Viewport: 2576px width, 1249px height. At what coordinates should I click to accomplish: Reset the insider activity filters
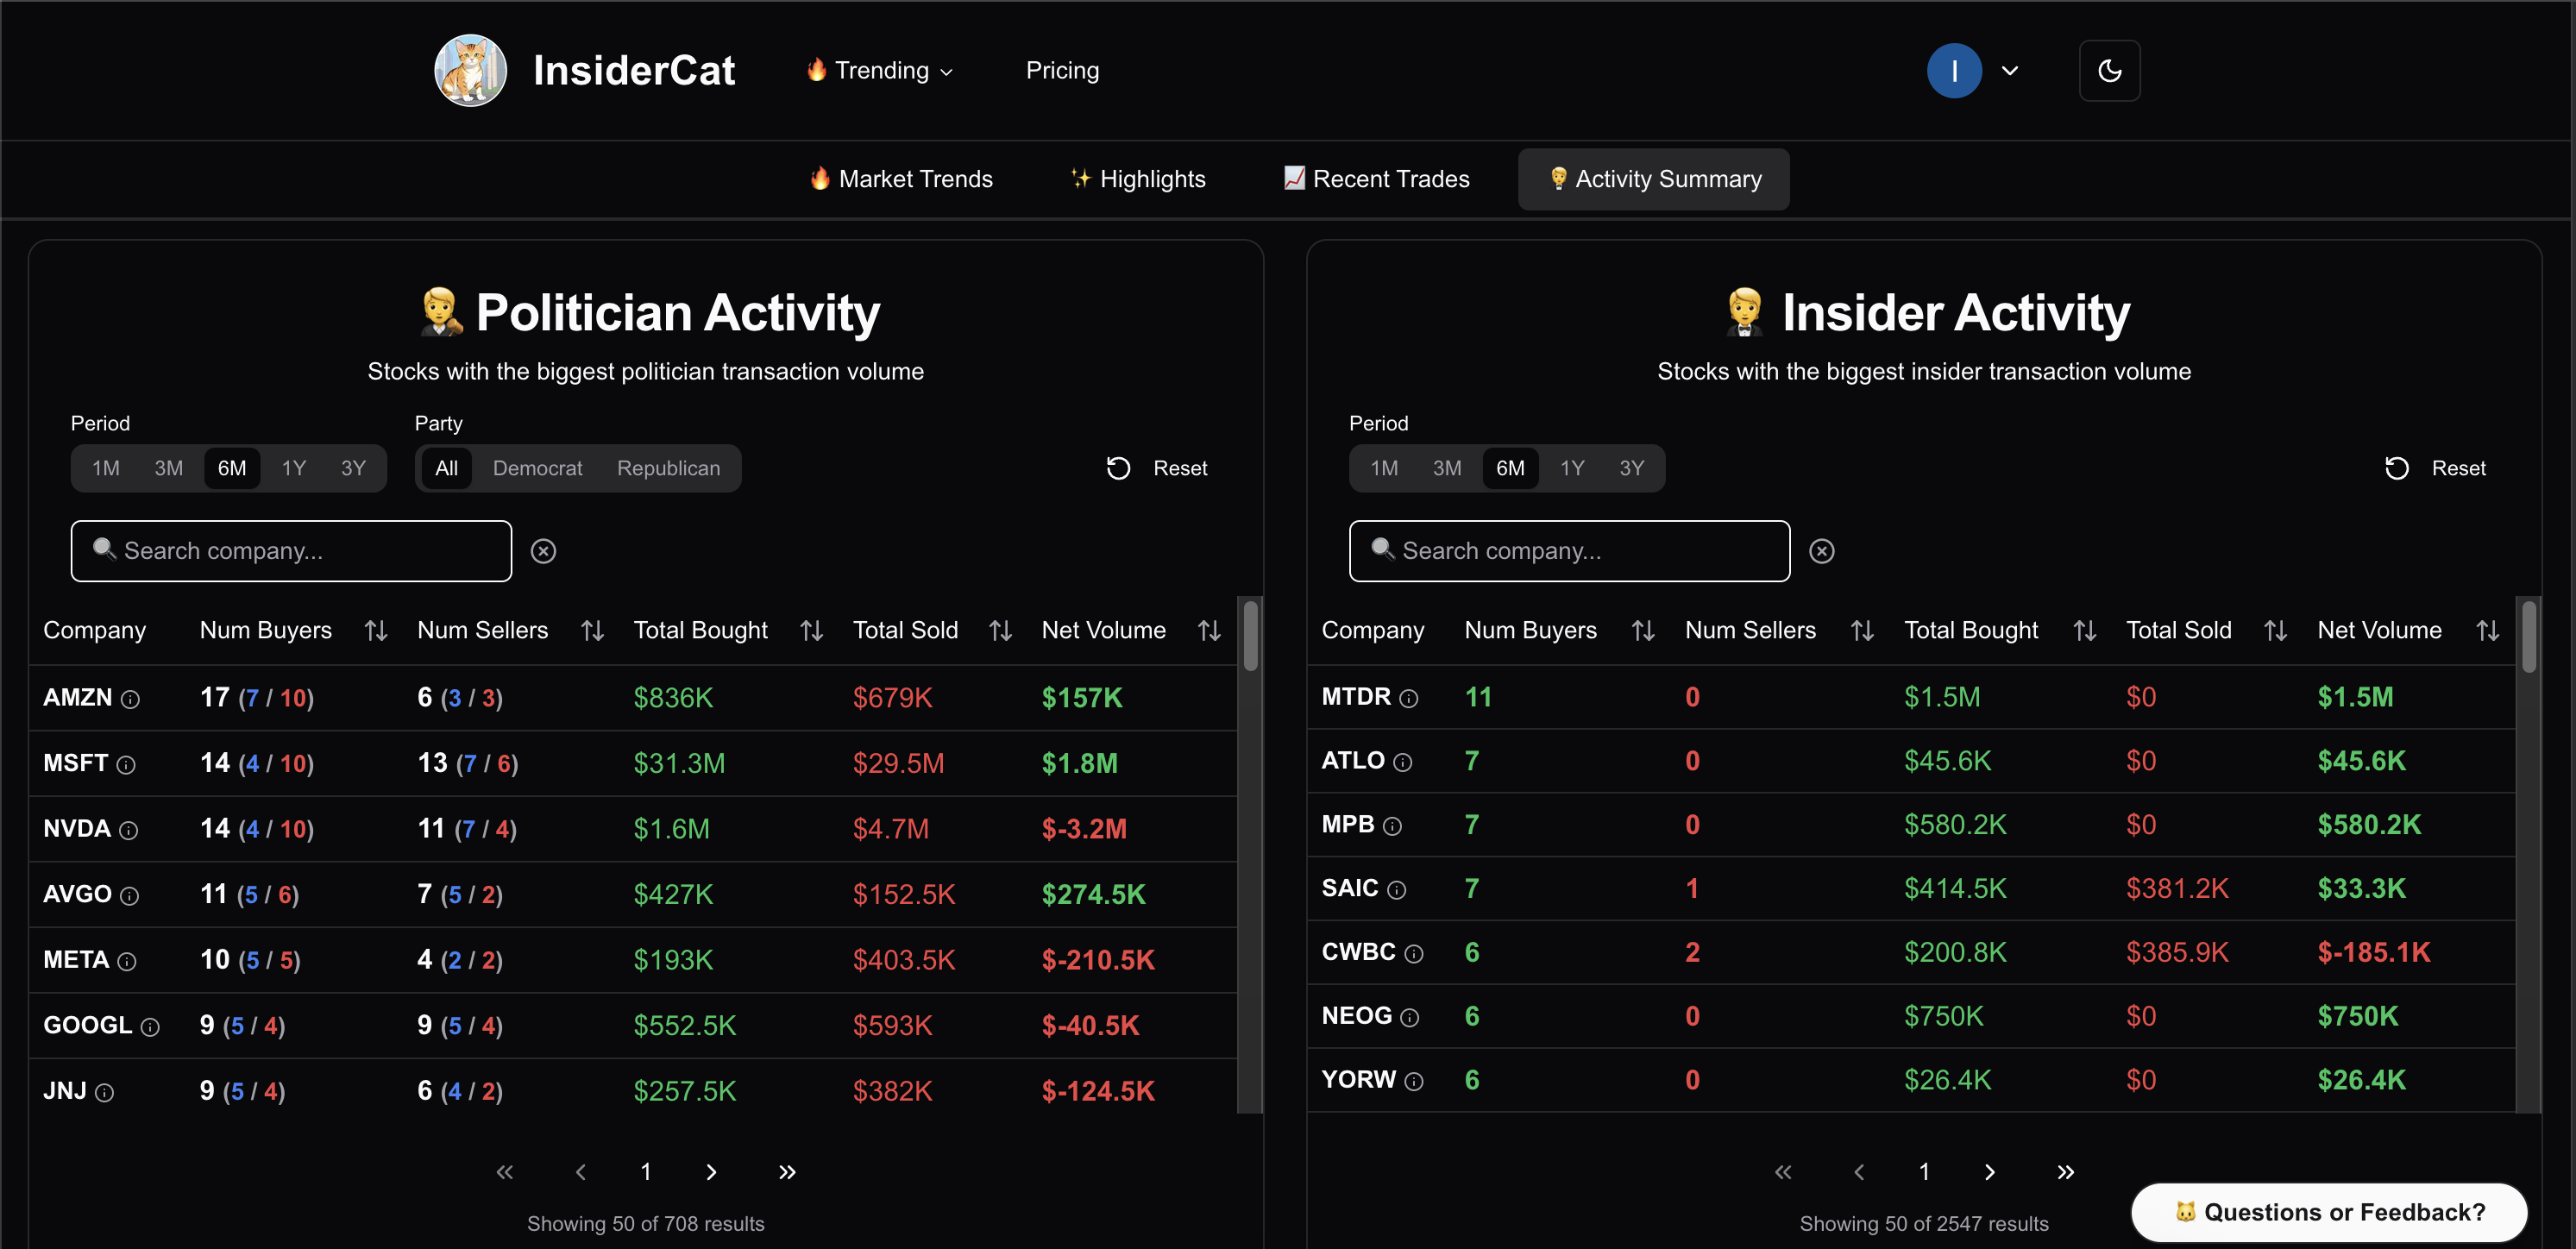2434,468
